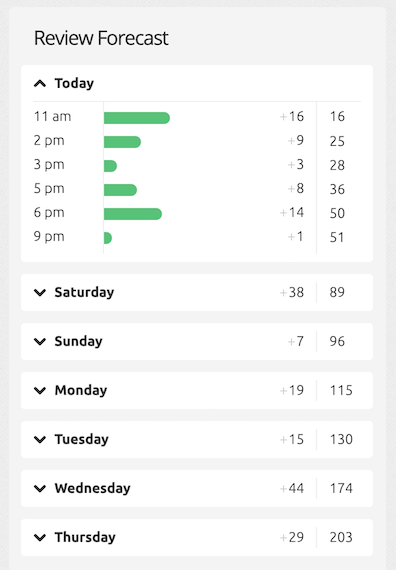Image resolution: width=396 pixels, height=570 pixels.
Task: Click the 203 total on Thursday
Action: pos(341,537)
